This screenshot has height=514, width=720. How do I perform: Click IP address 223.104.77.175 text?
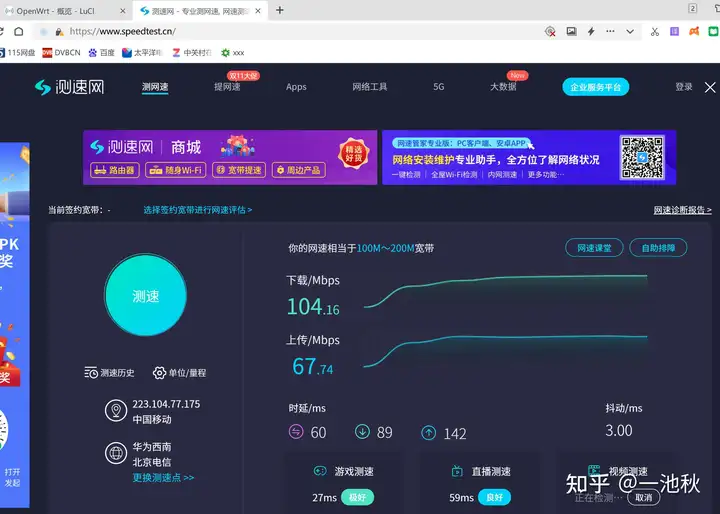(x=166, y=404)
